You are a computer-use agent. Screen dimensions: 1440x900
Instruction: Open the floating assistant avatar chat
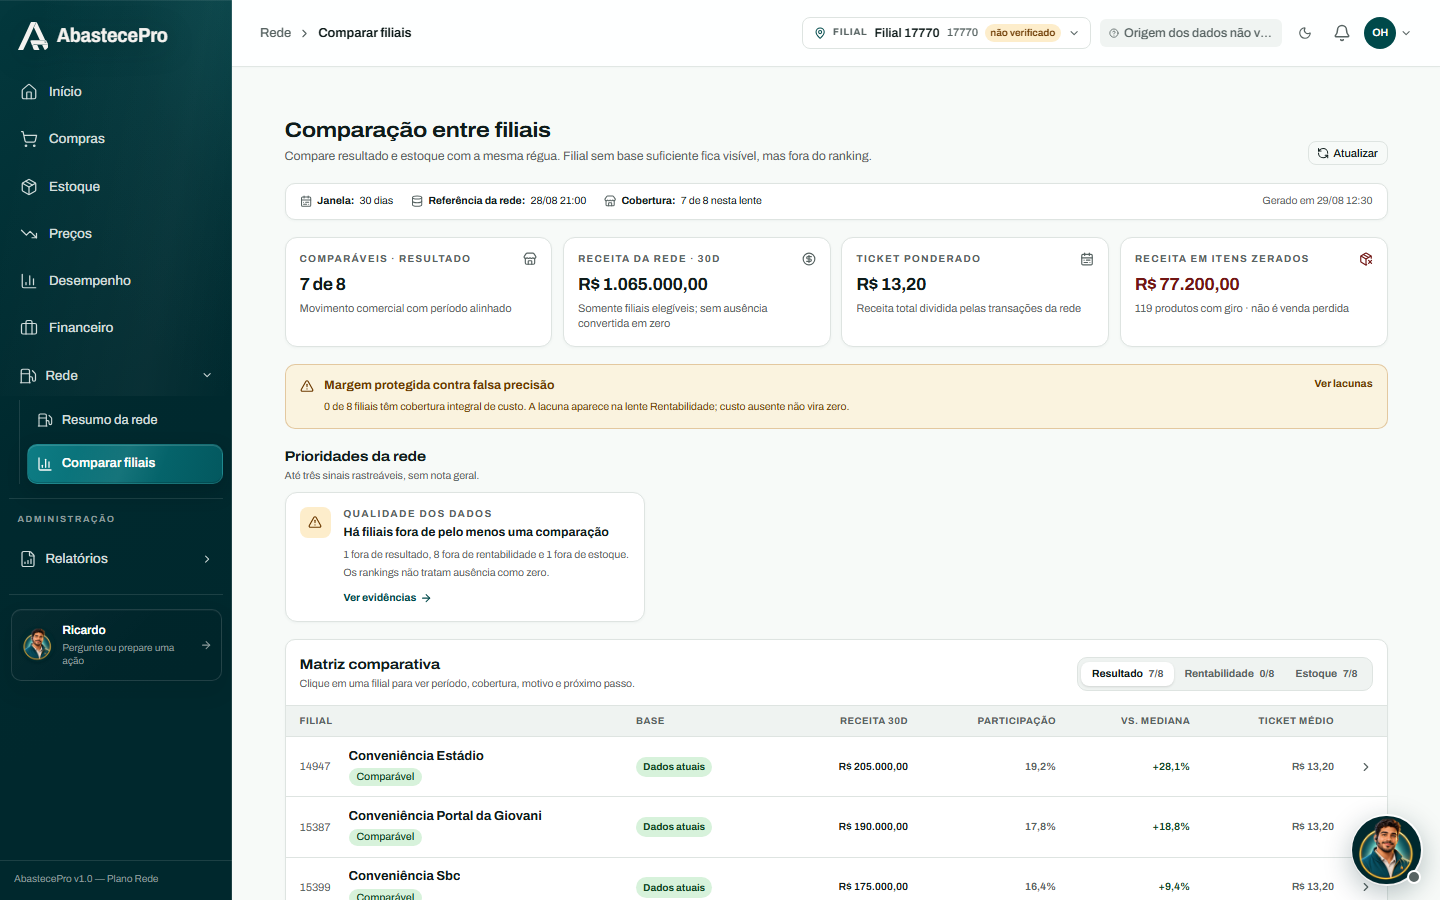coord(1386,850)
